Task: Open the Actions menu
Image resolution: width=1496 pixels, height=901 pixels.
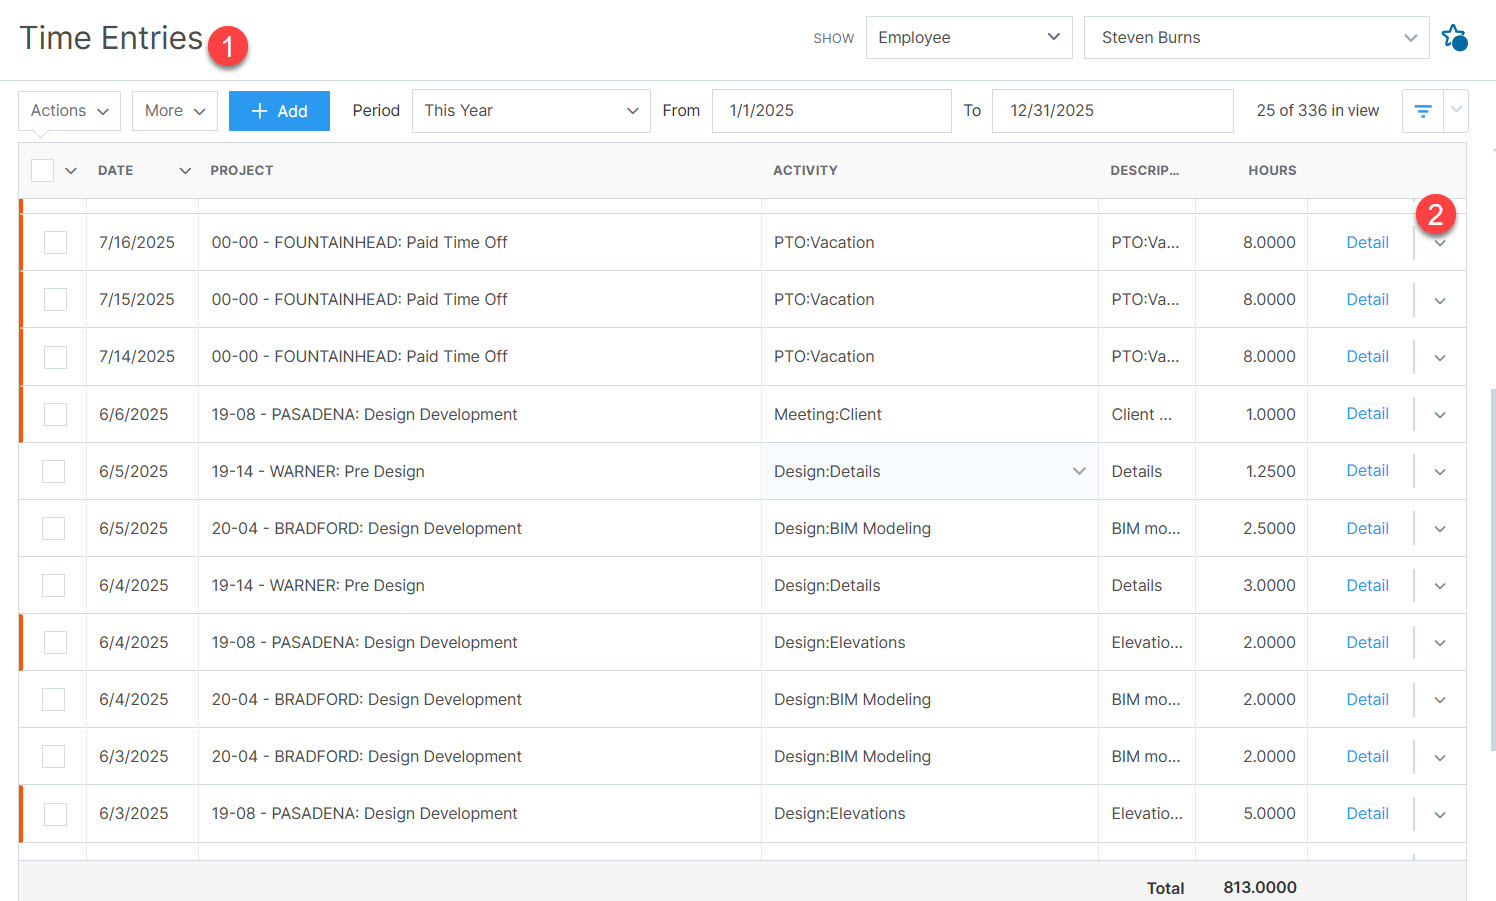Action: point(69,111)
